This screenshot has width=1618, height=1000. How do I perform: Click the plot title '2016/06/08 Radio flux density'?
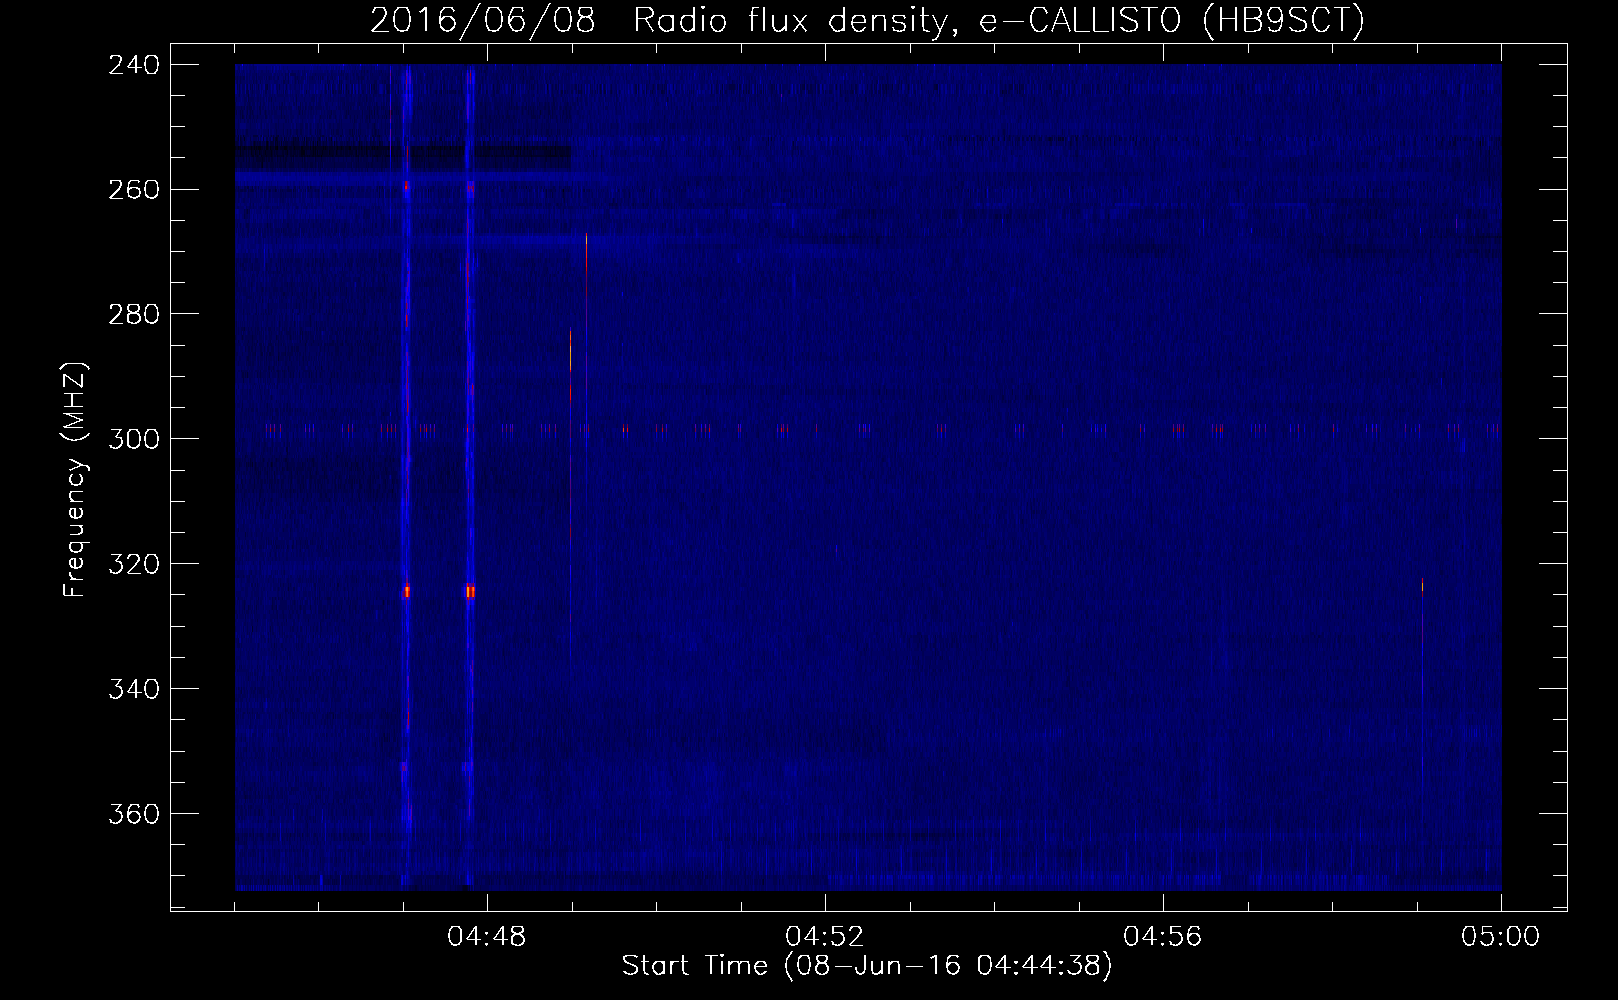pos(867,20)
